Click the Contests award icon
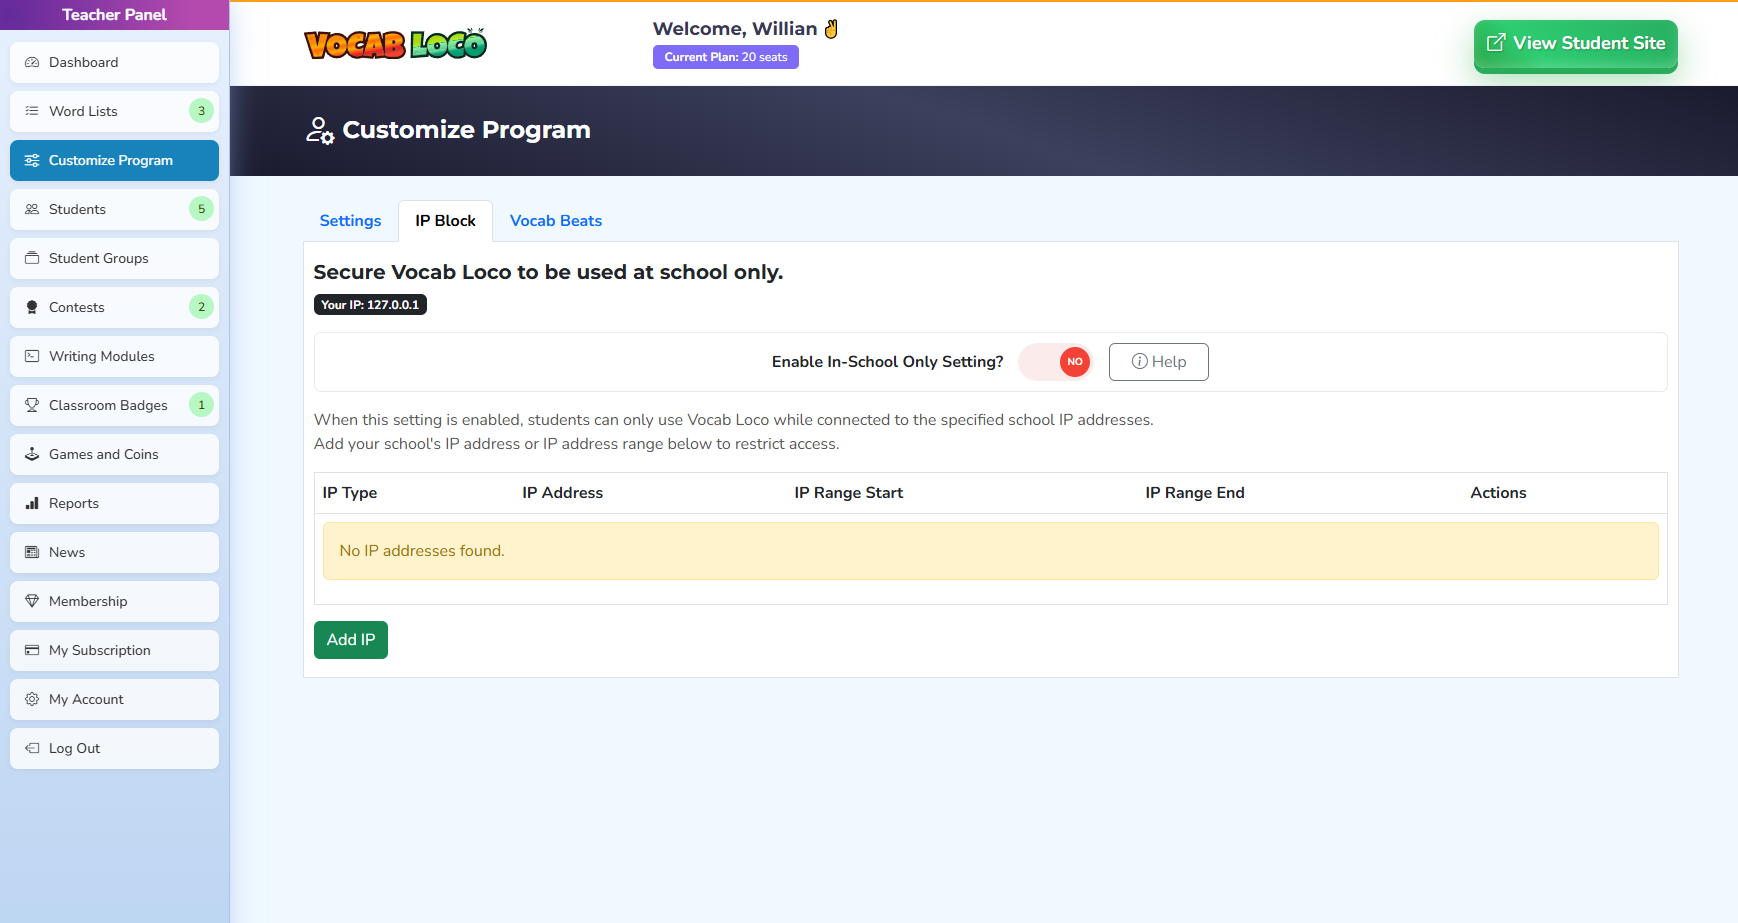Screen dimensions: 1738x923 coord(32,307)
